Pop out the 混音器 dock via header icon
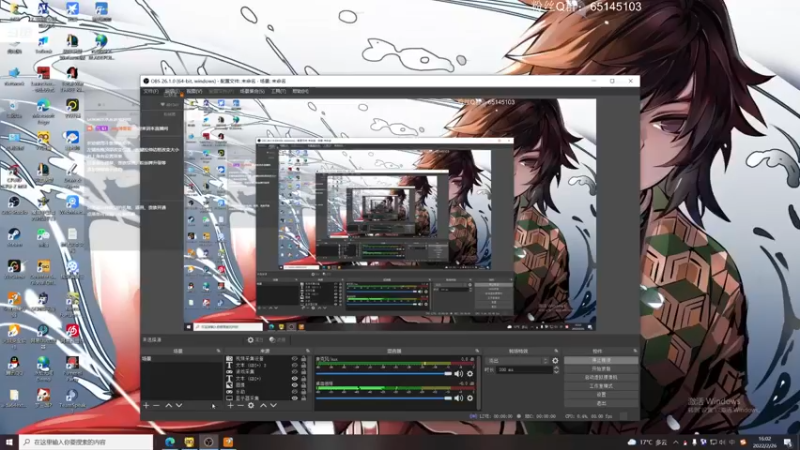The width and height of the screenshot is (800, 450). pyautogui.click(x=477, y=351)
